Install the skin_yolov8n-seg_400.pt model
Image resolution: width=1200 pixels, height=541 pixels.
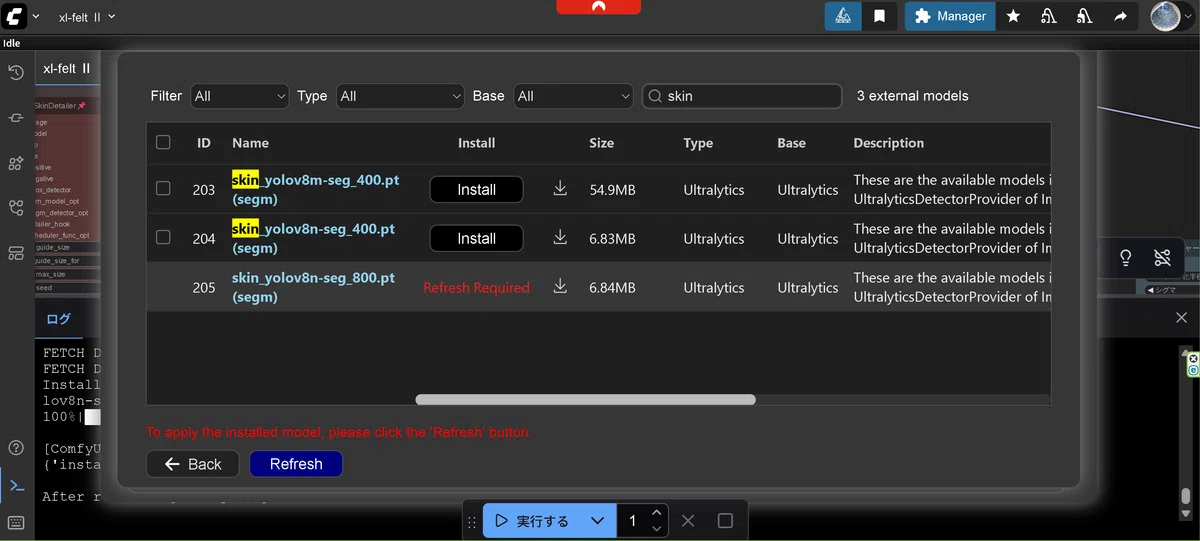coord(476,238)
